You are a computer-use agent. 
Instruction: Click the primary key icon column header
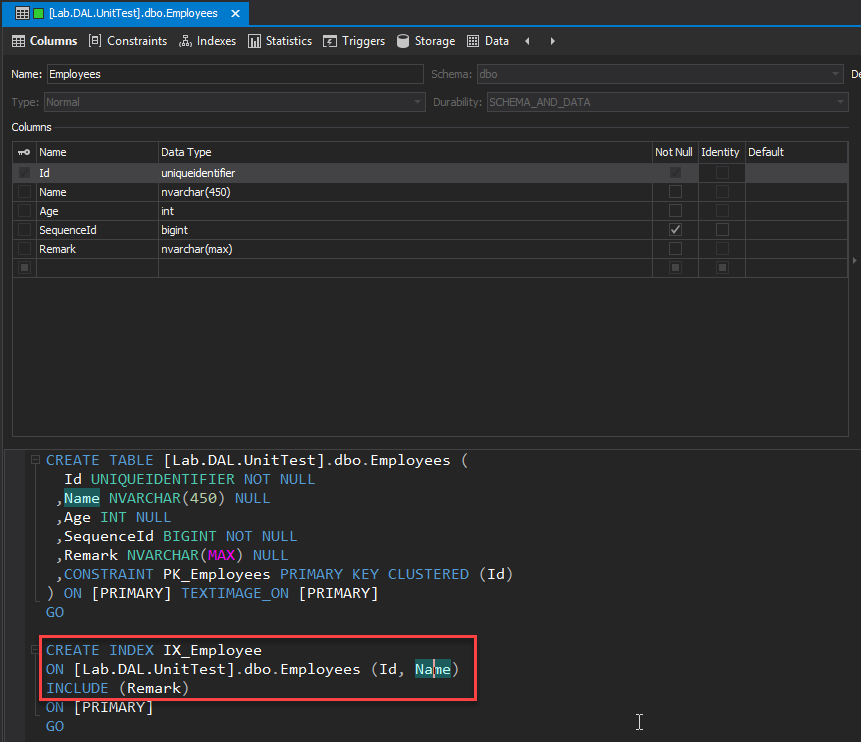24,153
